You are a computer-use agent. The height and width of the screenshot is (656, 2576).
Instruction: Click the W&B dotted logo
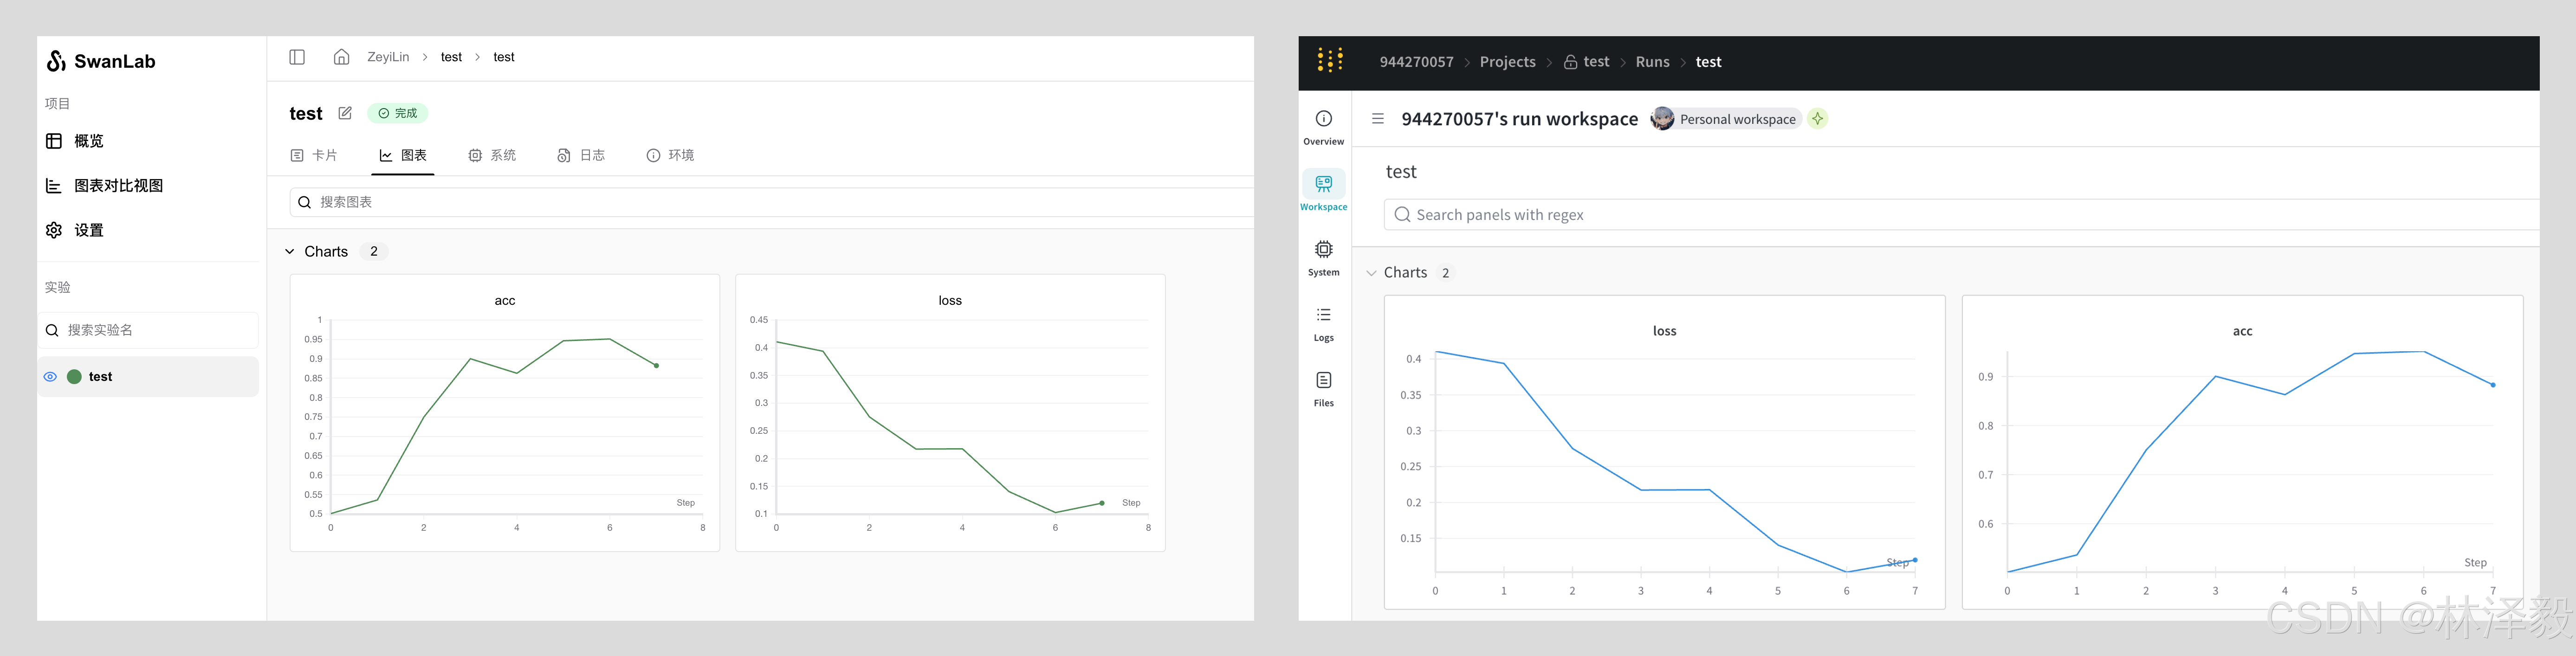(x=1330, y=61)
